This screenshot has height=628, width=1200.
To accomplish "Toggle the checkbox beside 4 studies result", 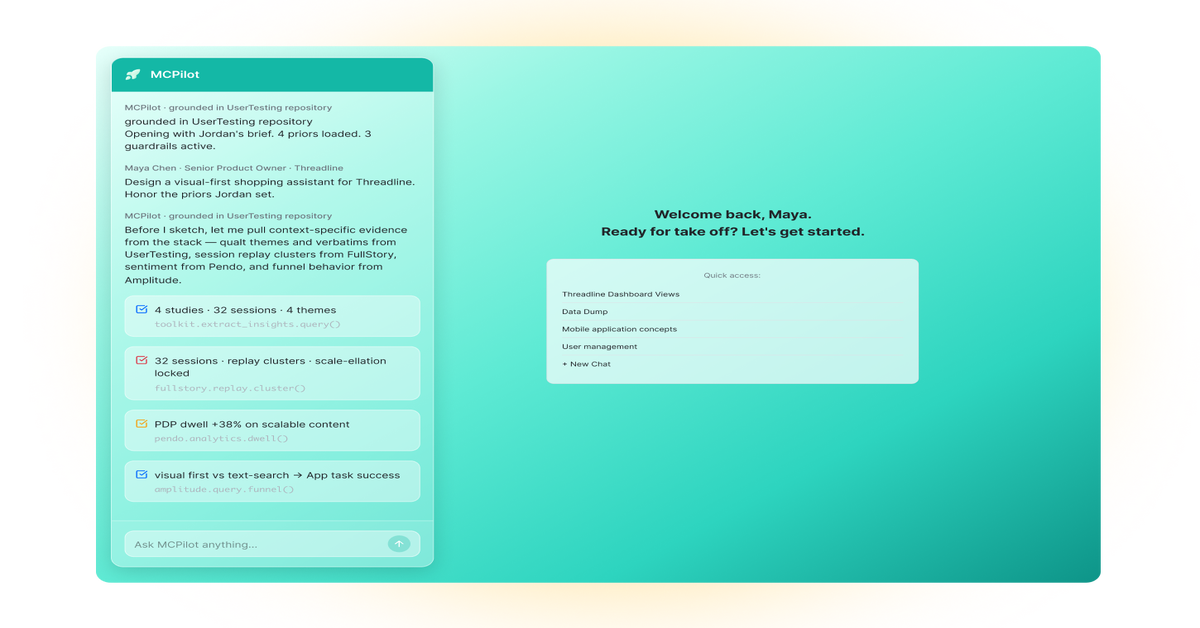I will pyautogui.click(x=141, y=310).
